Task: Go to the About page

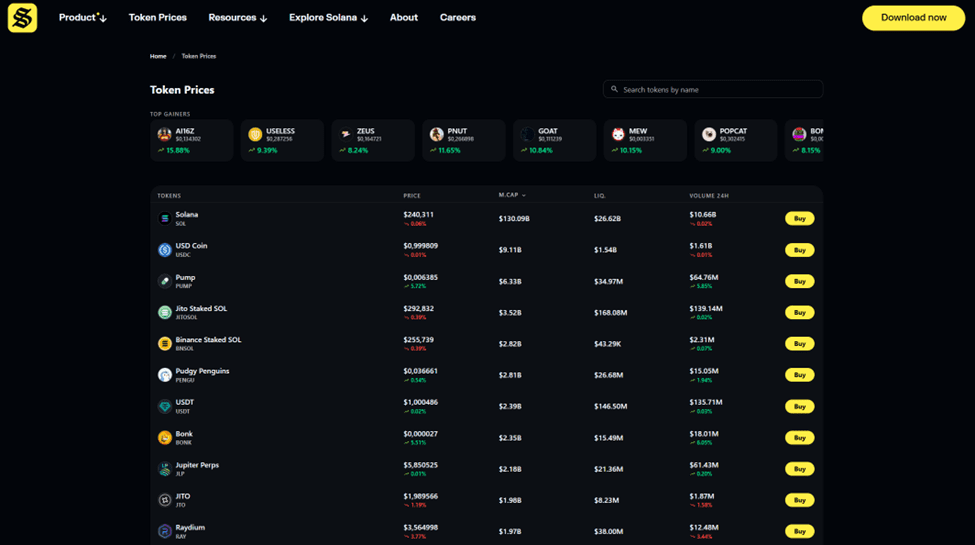Action: [404, 17]
